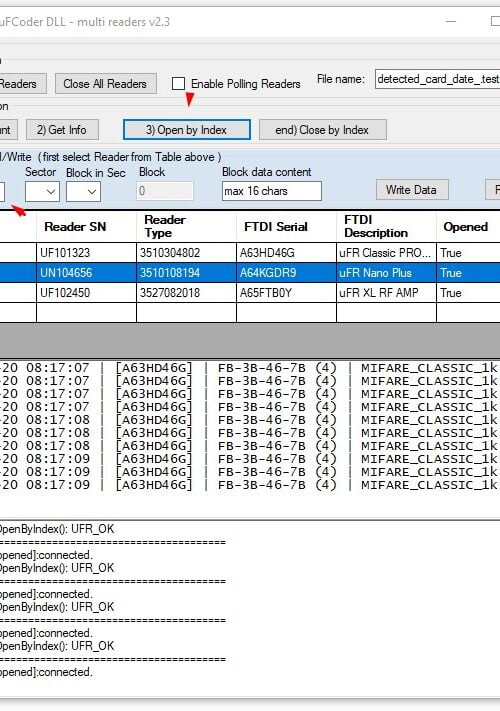Click the cell 3527082018
Viewport: 500px width, 711px height.
pyautogui.click(x=186, y=292)
